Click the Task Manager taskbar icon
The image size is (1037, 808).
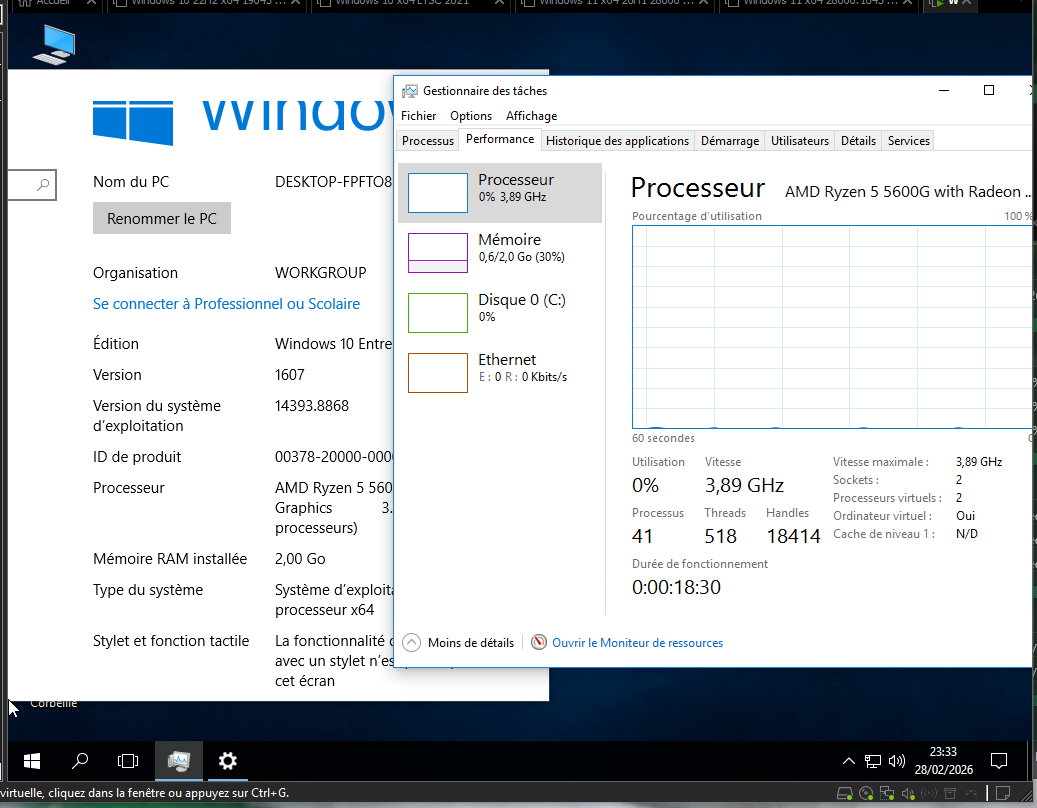coord(179,761)
